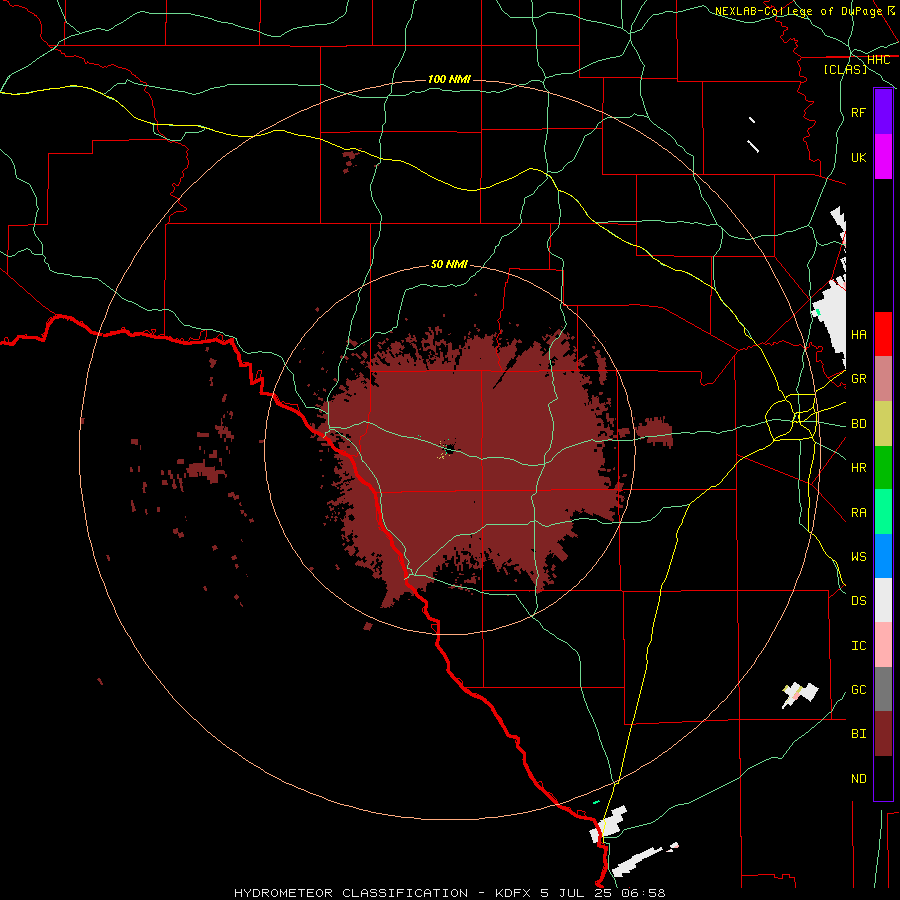Click the 'KDFX' radar site identifier
Screen dimensions: 900x900
pyautogui.click(x=514, y=893)
